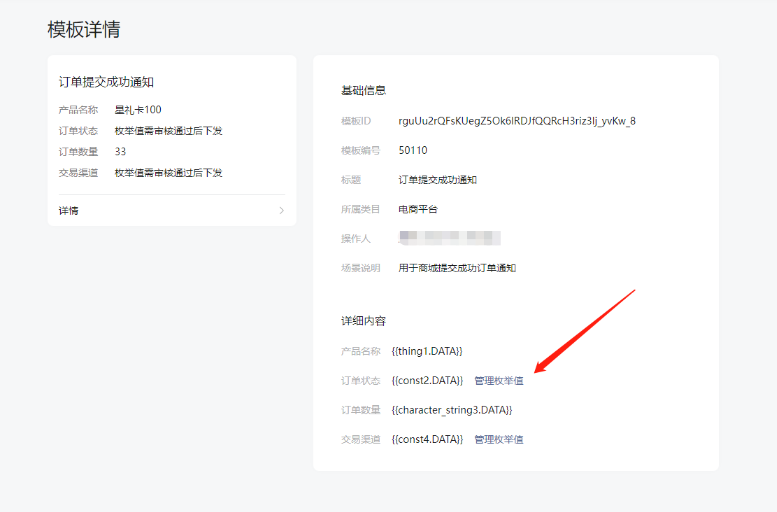Click the 模板编号 value 50110
This screenshot has width=777, height=512.
pos(412,150)
